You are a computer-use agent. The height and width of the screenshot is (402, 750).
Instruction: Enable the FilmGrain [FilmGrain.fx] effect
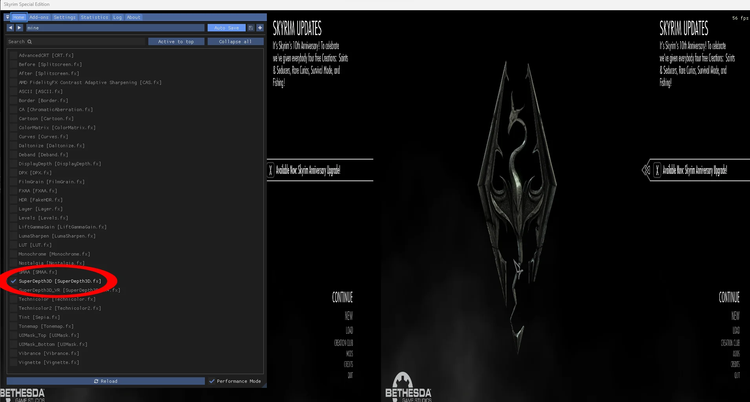point(13,181)
